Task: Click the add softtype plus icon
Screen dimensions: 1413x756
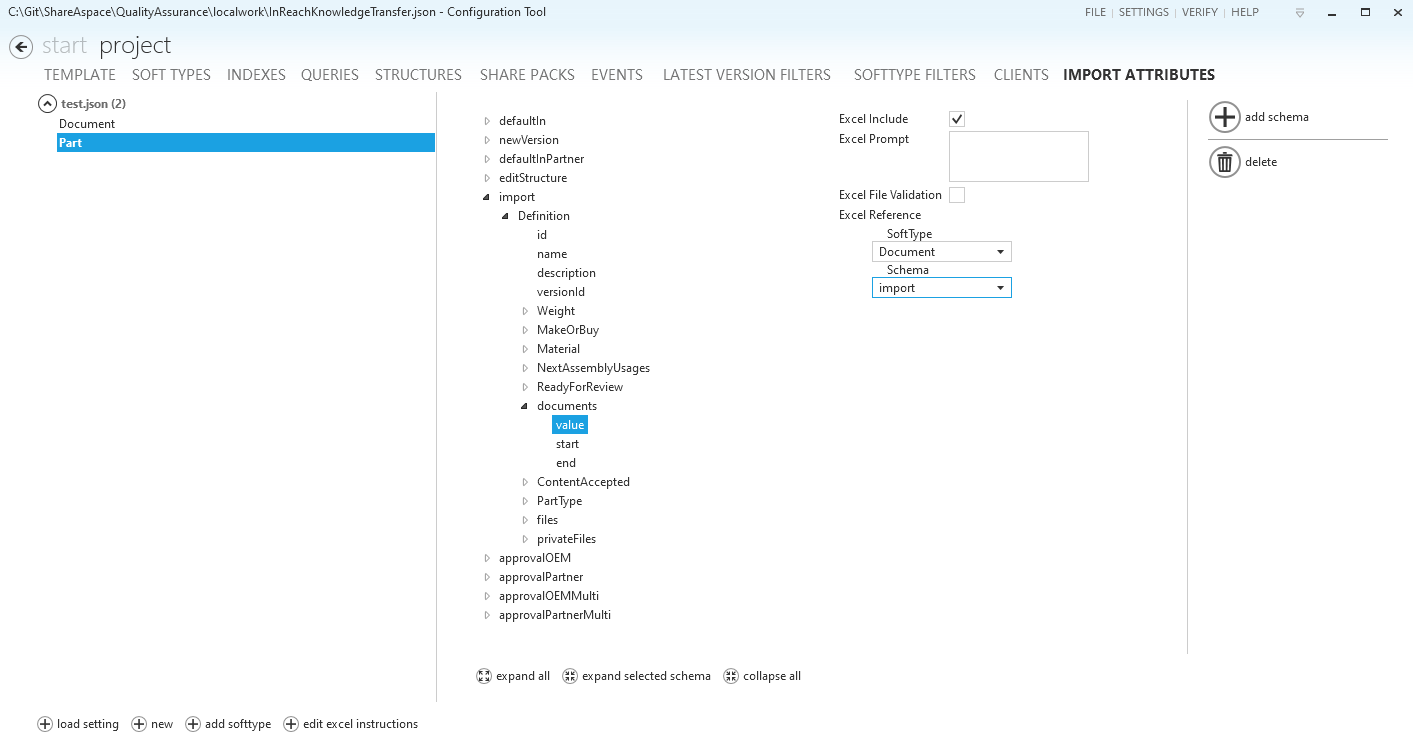Action: click(193, 724)
